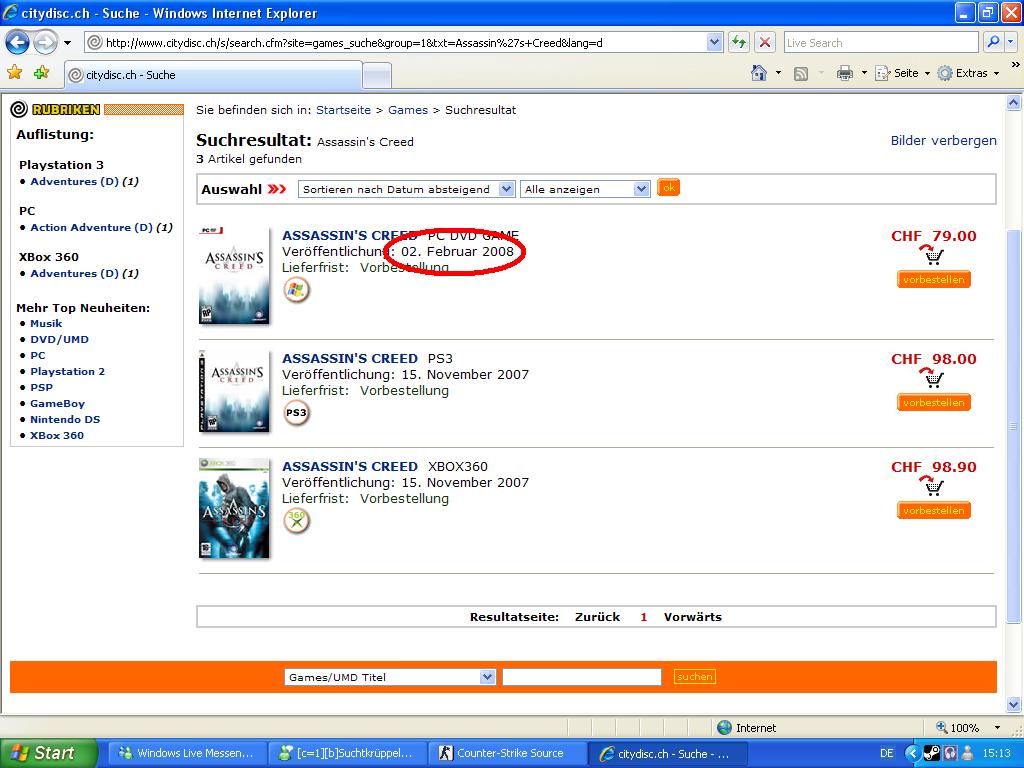Click the Live Search magnifier icon
Viewport: 1024px width, 768px height.
(993, 42)
